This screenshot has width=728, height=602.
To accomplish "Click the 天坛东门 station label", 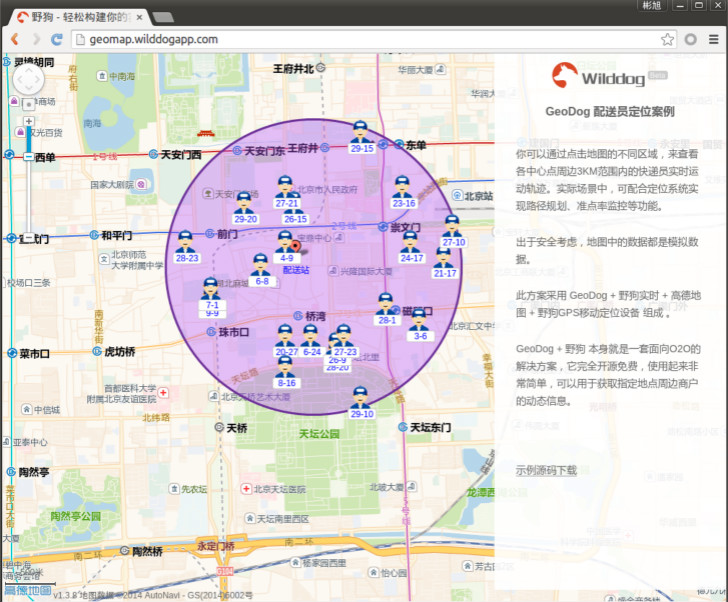I will click(x=430, y=427).
